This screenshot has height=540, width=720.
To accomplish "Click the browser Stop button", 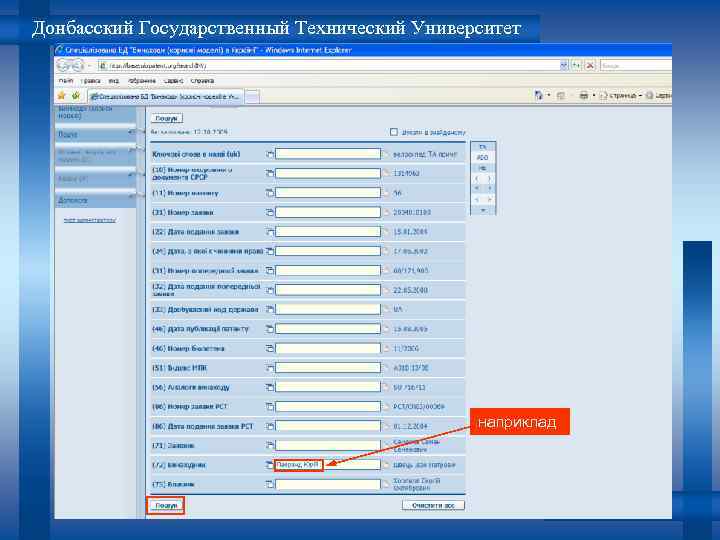I will point(590,66).
